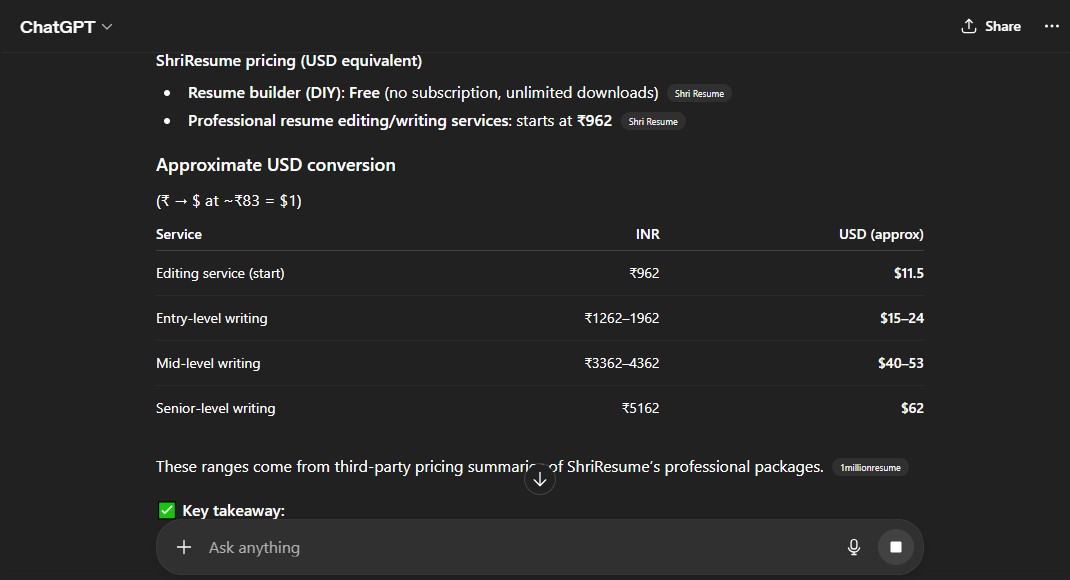
Task: Open the Shri Resume citation after the DIY bullet
Action: [699, 93]
